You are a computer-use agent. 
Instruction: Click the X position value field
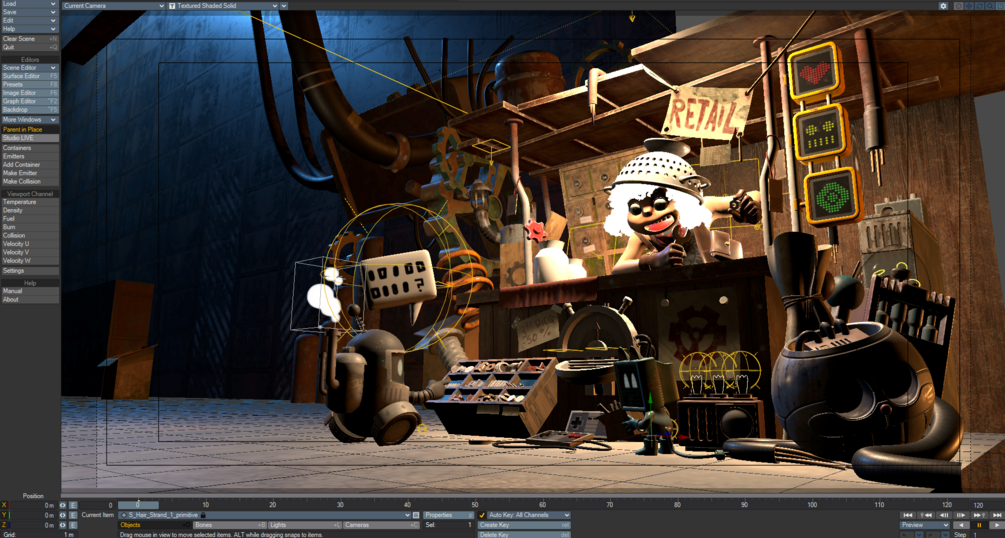click(x=33, y=505)
